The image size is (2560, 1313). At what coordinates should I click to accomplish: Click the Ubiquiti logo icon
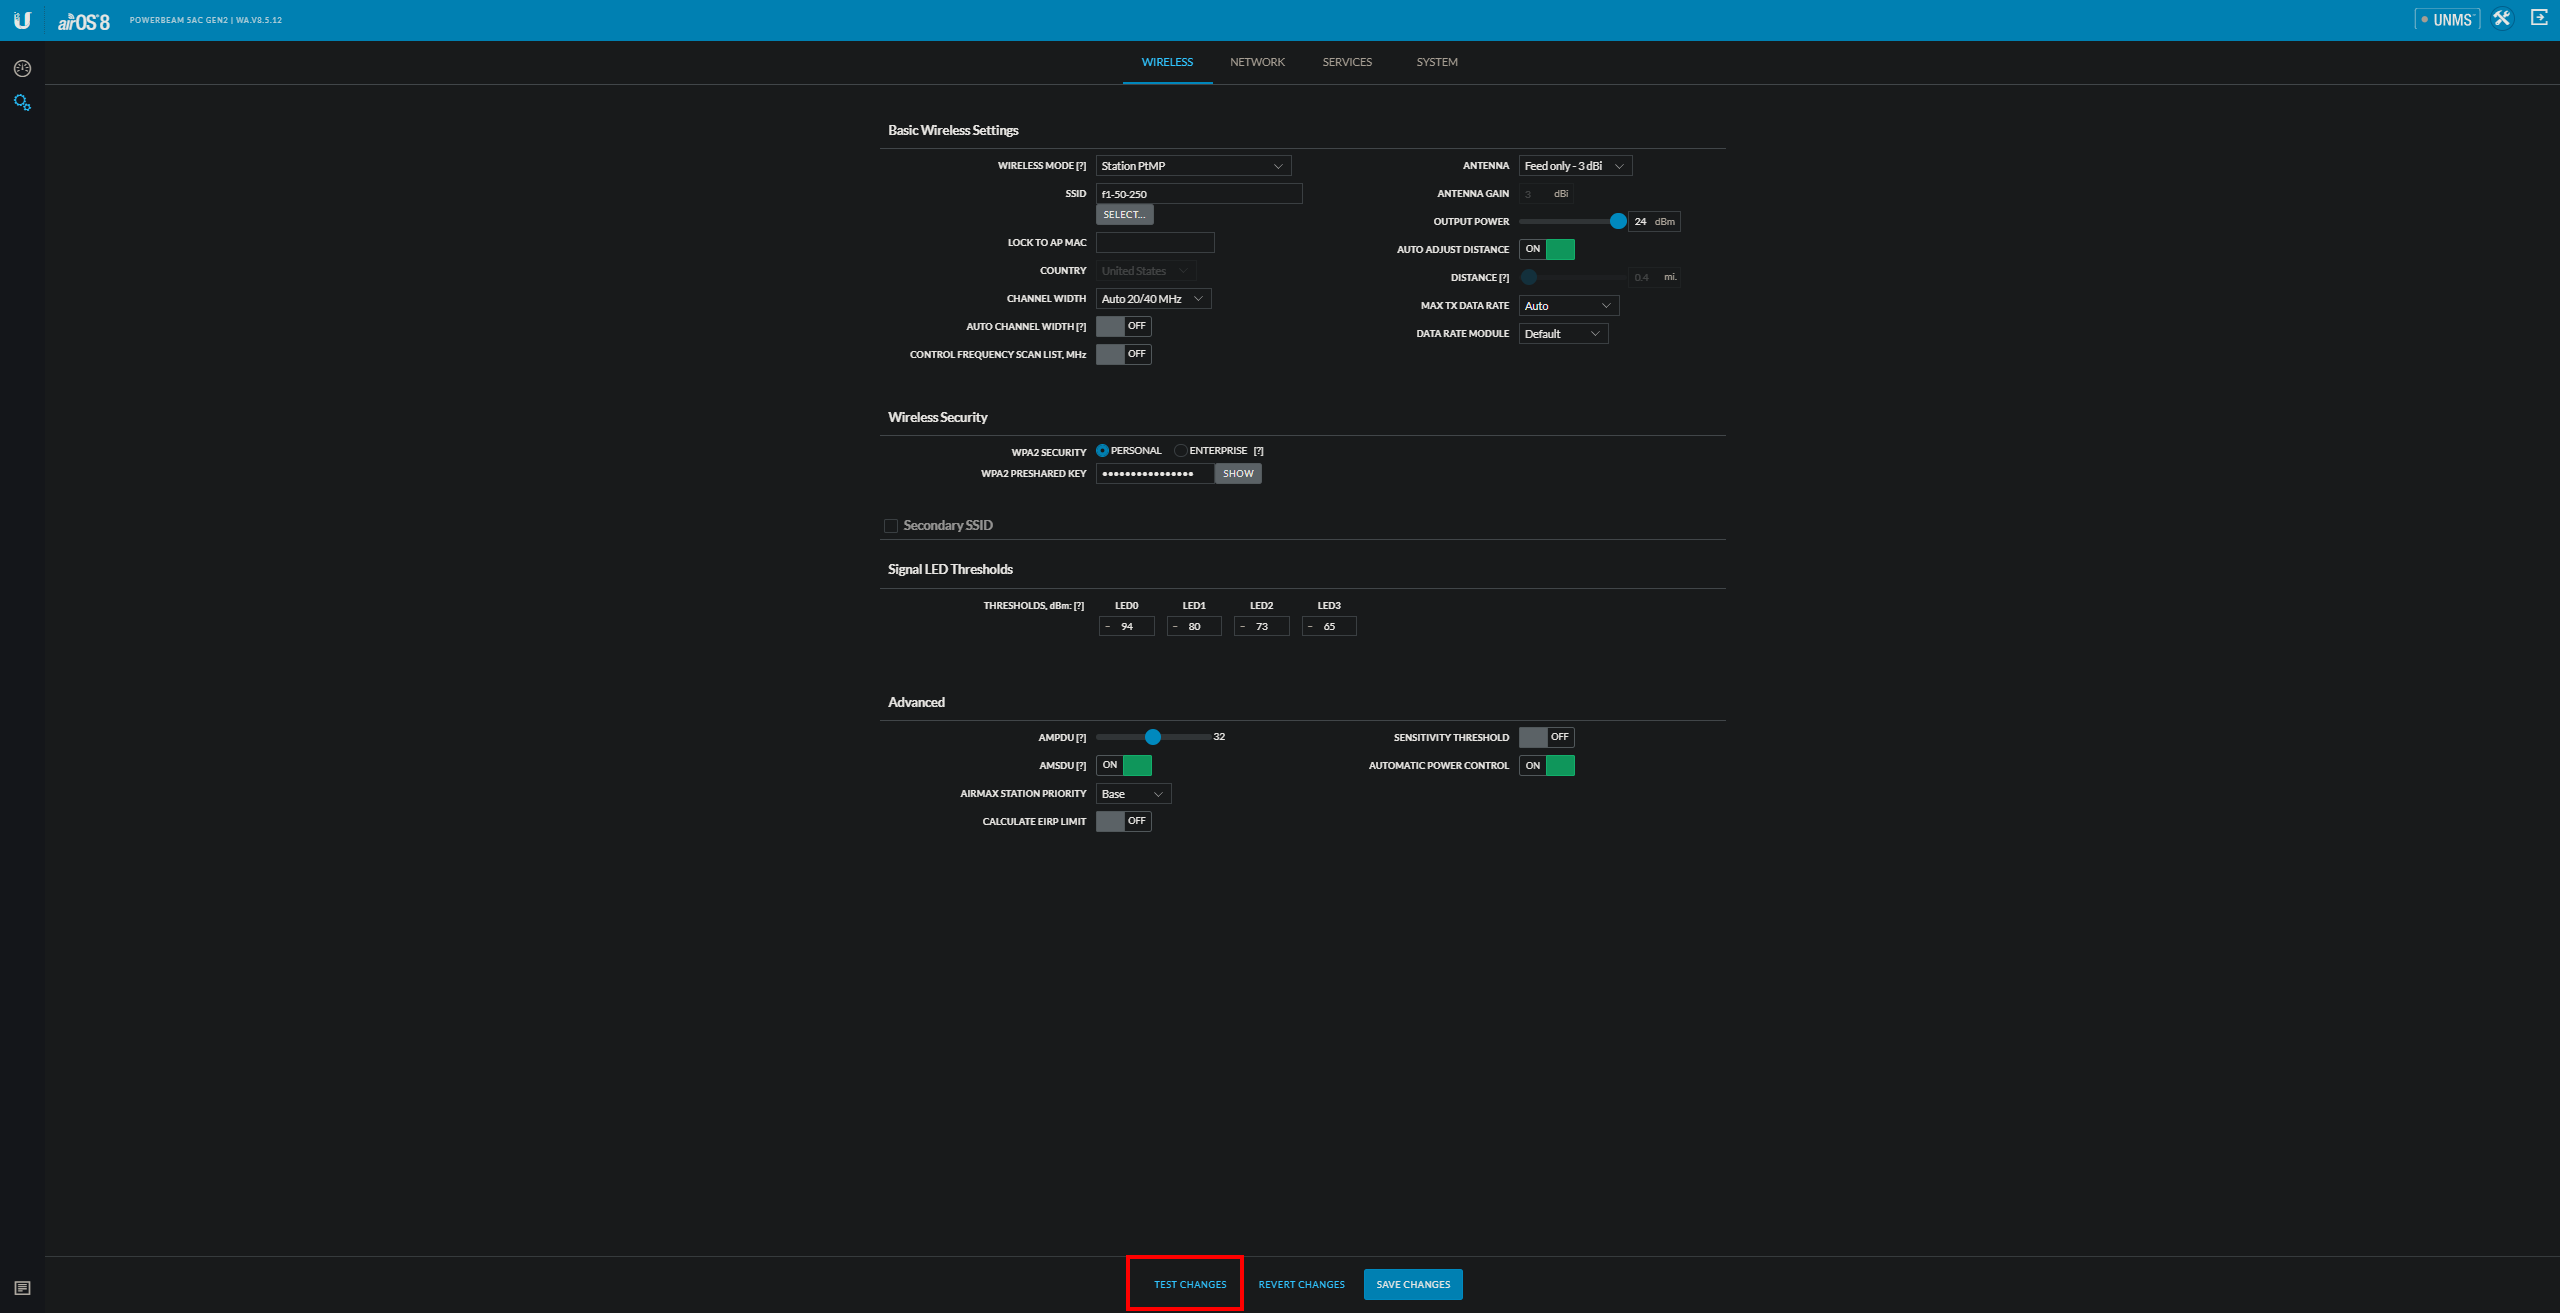click(x=22, y=20)
